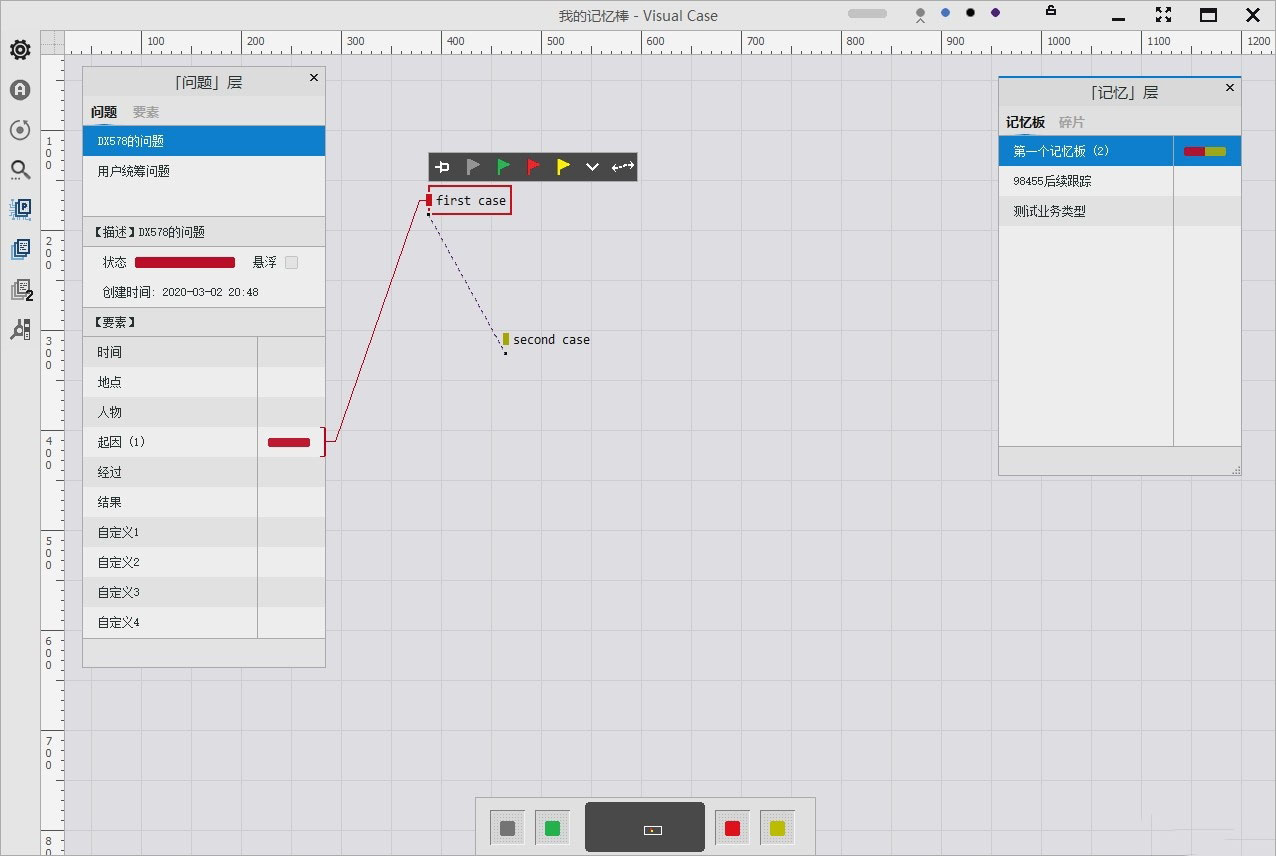Click the green square in bottom bar
The height and width of the screenshot is (856, 1276).
point(552,828)
